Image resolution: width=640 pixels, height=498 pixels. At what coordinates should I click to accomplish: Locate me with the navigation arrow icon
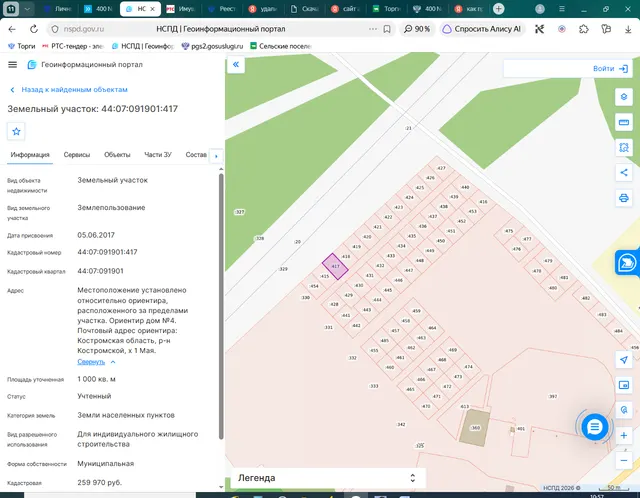click(624, 360)
